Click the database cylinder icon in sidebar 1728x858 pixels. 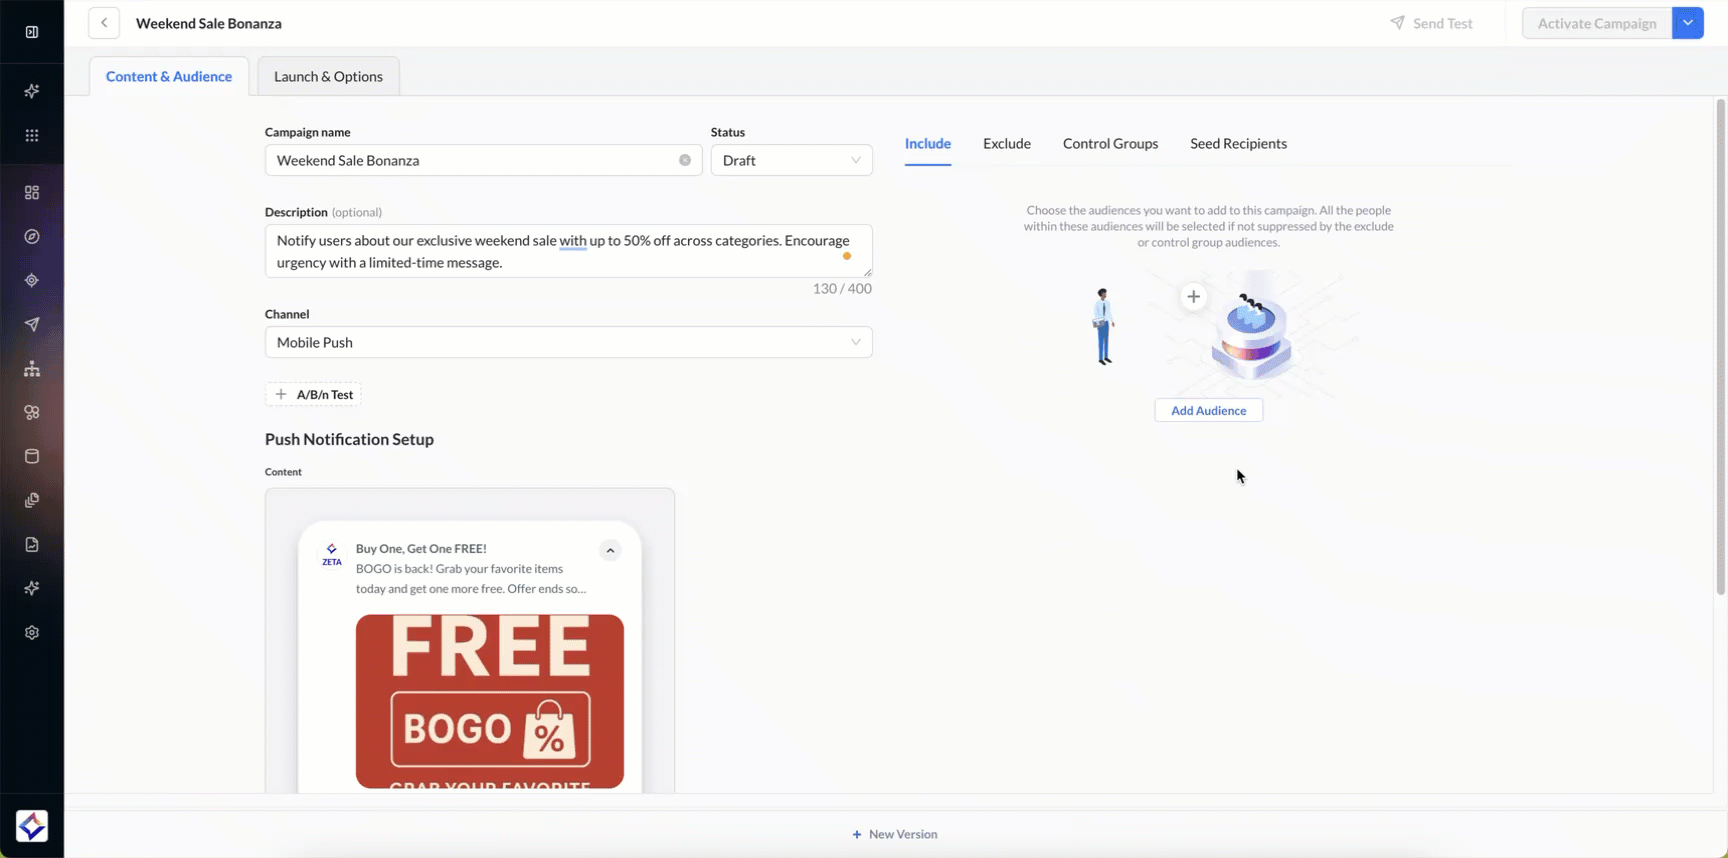click(x=32, y=456)
